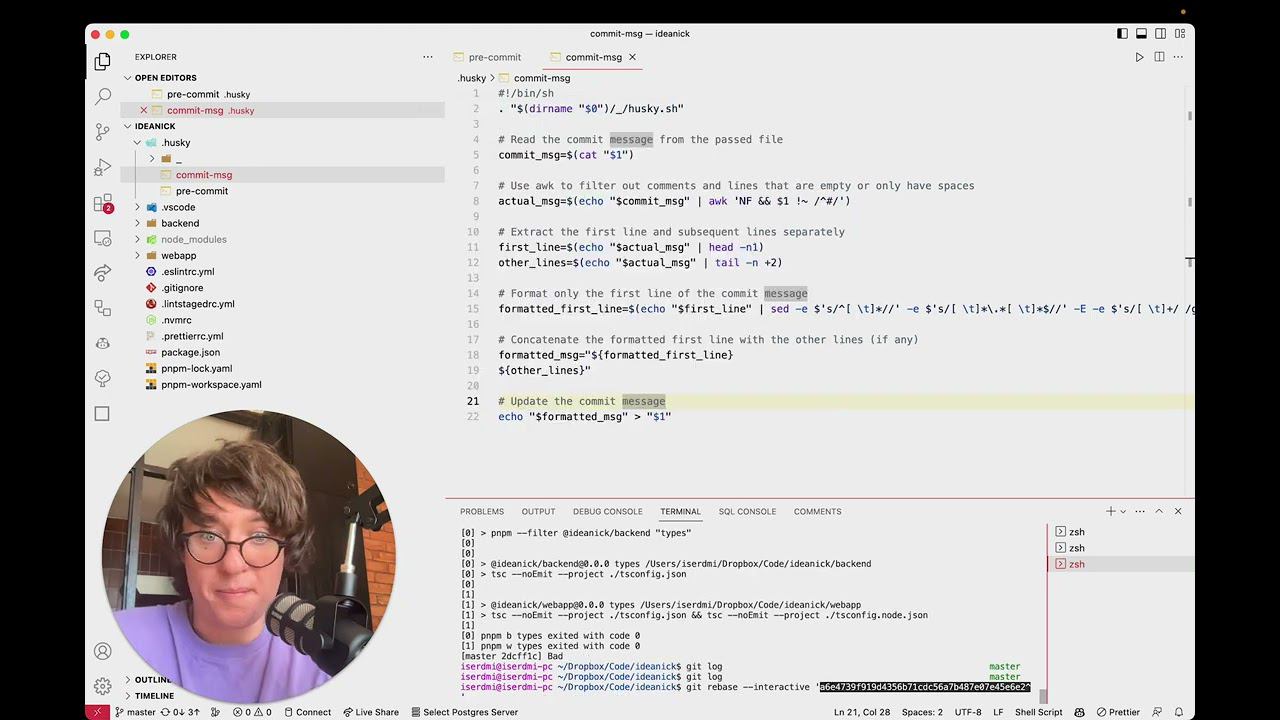Click Select Postgres Server status item
Image resolution: width=1280 pixels, height=720 pixels.
point(463,712)
